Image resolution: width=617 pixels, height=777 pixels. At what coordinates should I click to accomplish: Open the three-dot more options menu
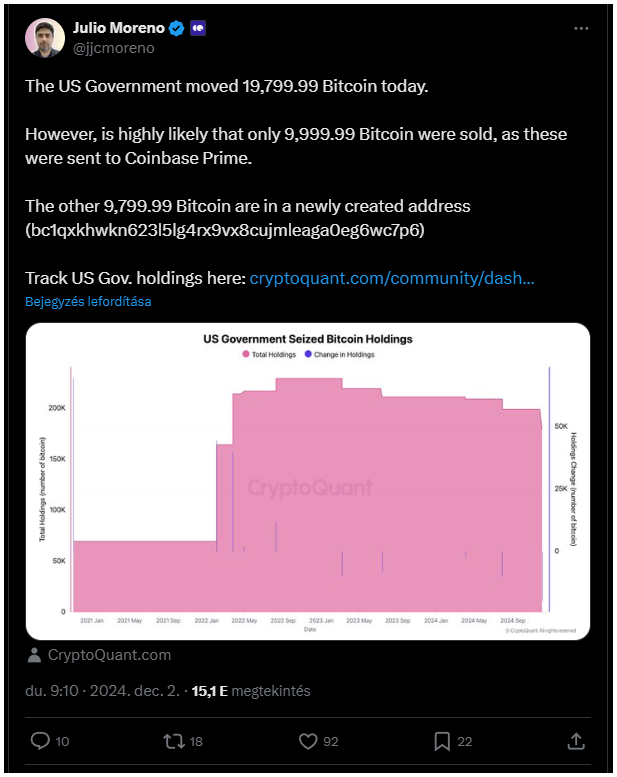click(x=581, y=29)
